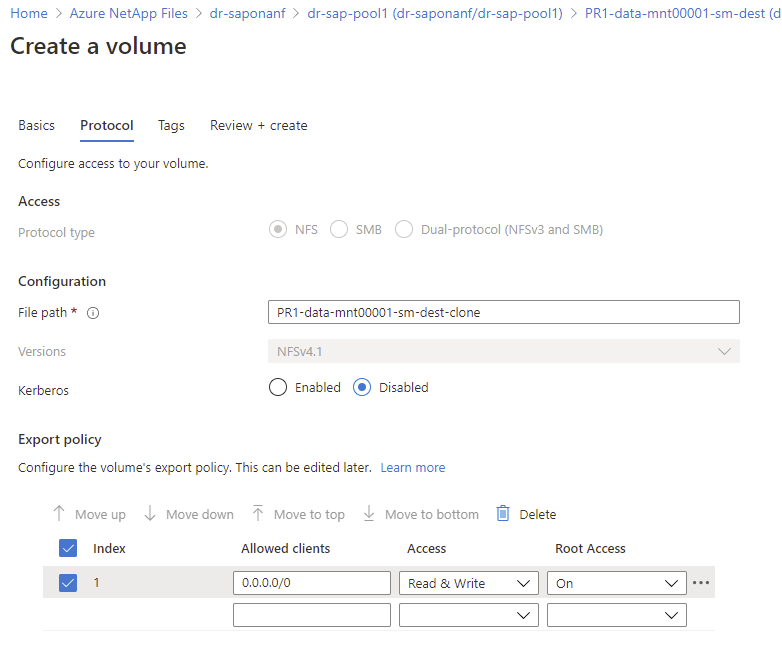This screenshot has width=782, height=655.
Task: Select the Kerberos Enabled radio button
Action: (278, 387)
